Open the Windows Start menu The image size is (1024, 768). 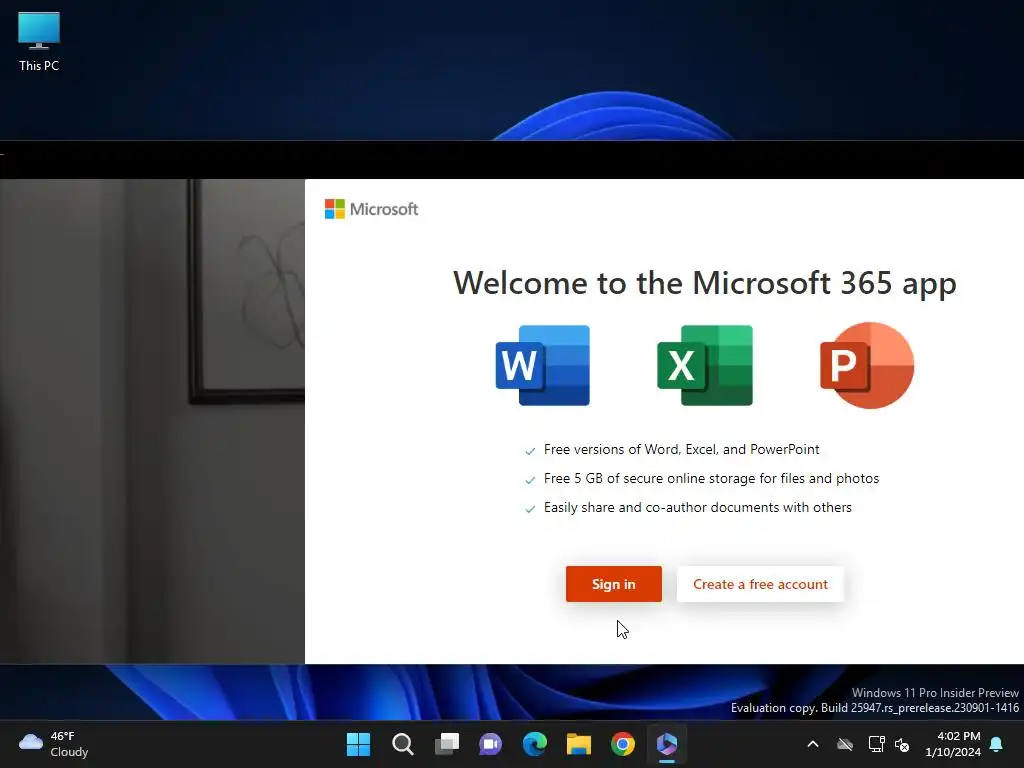[x=358, y=744]
